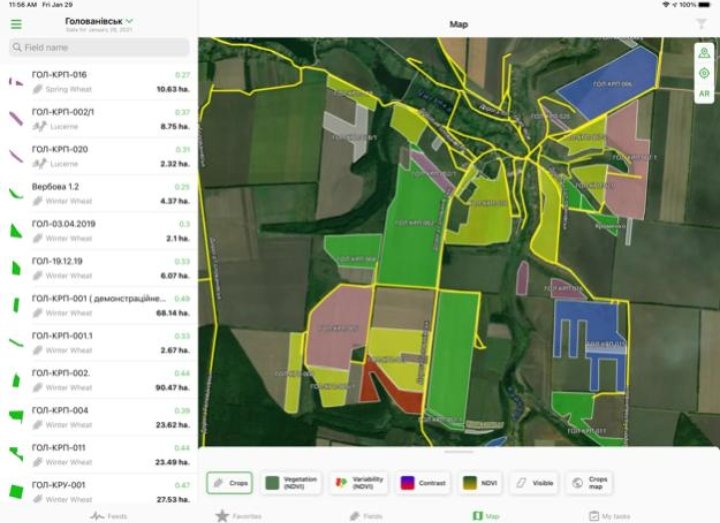720x523 pixels.
Task: Open the My tasks tab
Action: tap(609, 516)
